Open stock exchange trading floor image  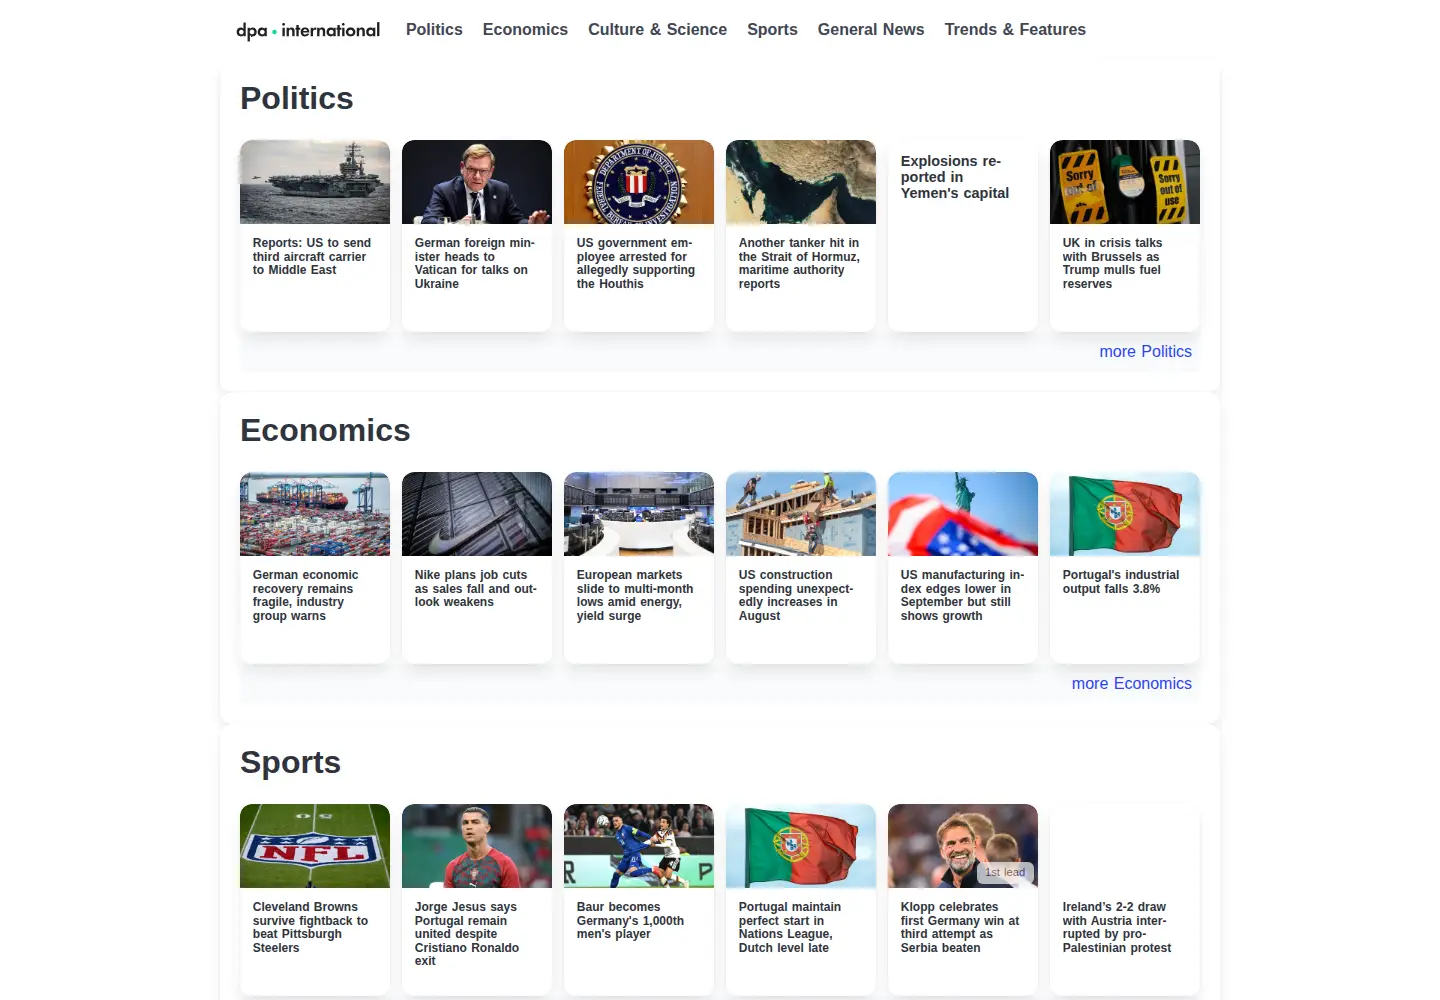click(639, 514)
